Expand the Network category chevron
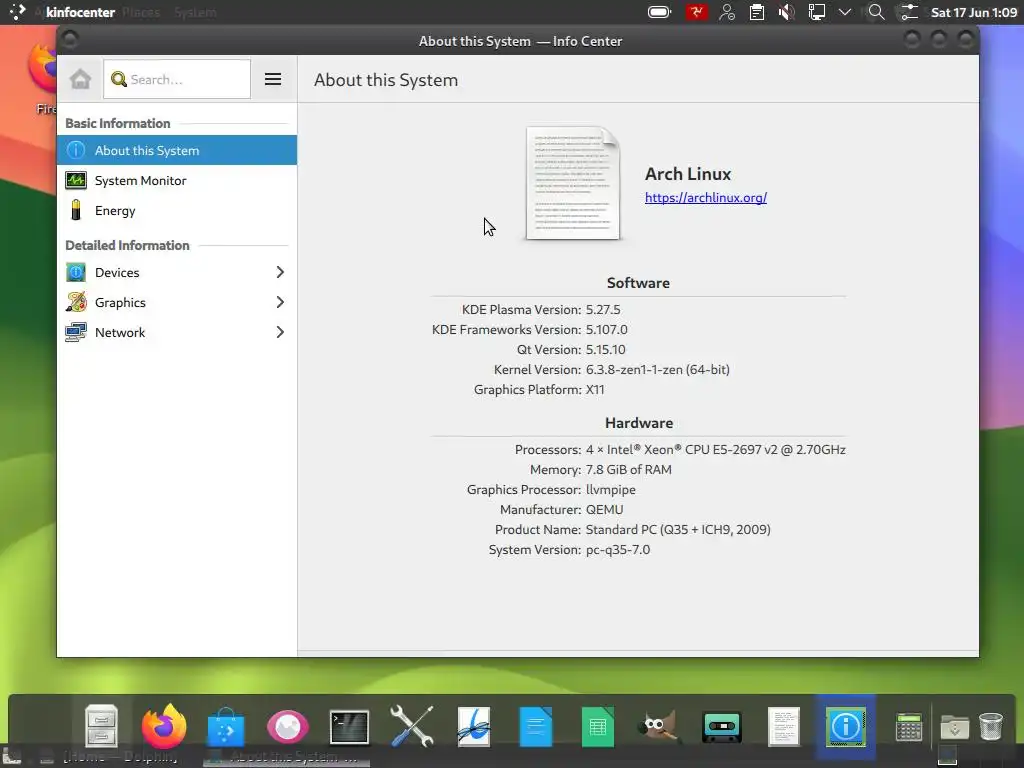Viewport: 1024px width, 768px height. pyautogui.click(x=280, y=332)
